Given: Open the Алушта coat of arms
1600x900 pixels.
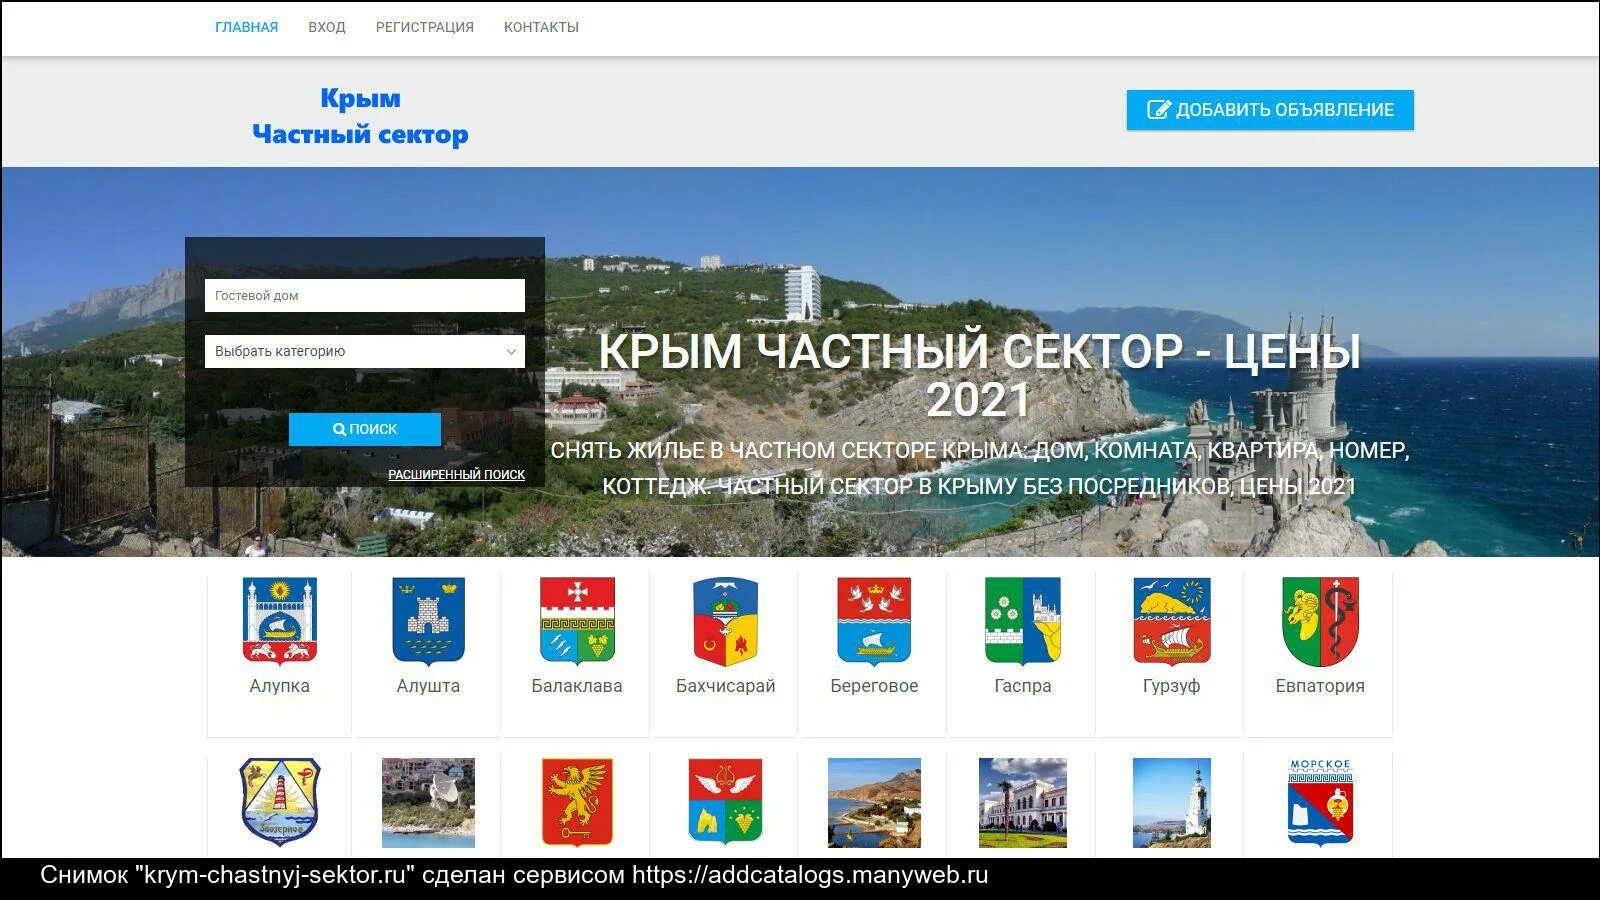Looking at the screenshot, I should coord(428,621).
